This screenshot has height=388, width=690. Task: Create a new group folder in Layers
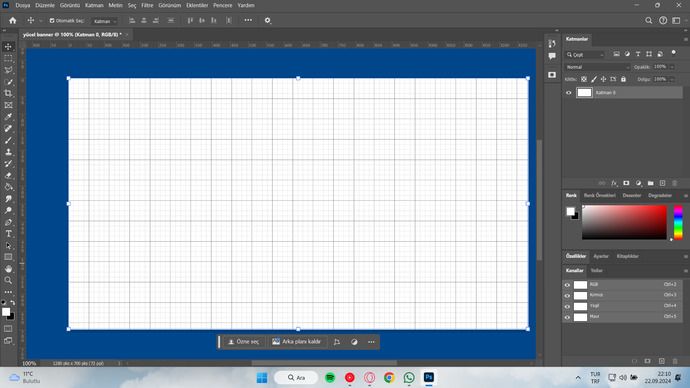pos(650,183)
